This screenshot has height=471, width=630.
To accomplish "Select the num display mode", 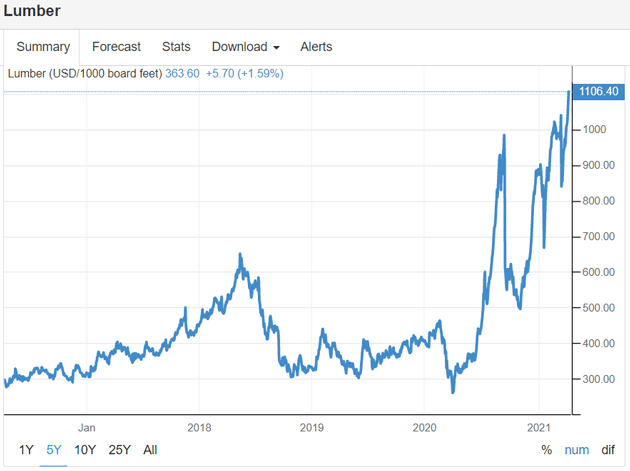I will click(576, 450).
